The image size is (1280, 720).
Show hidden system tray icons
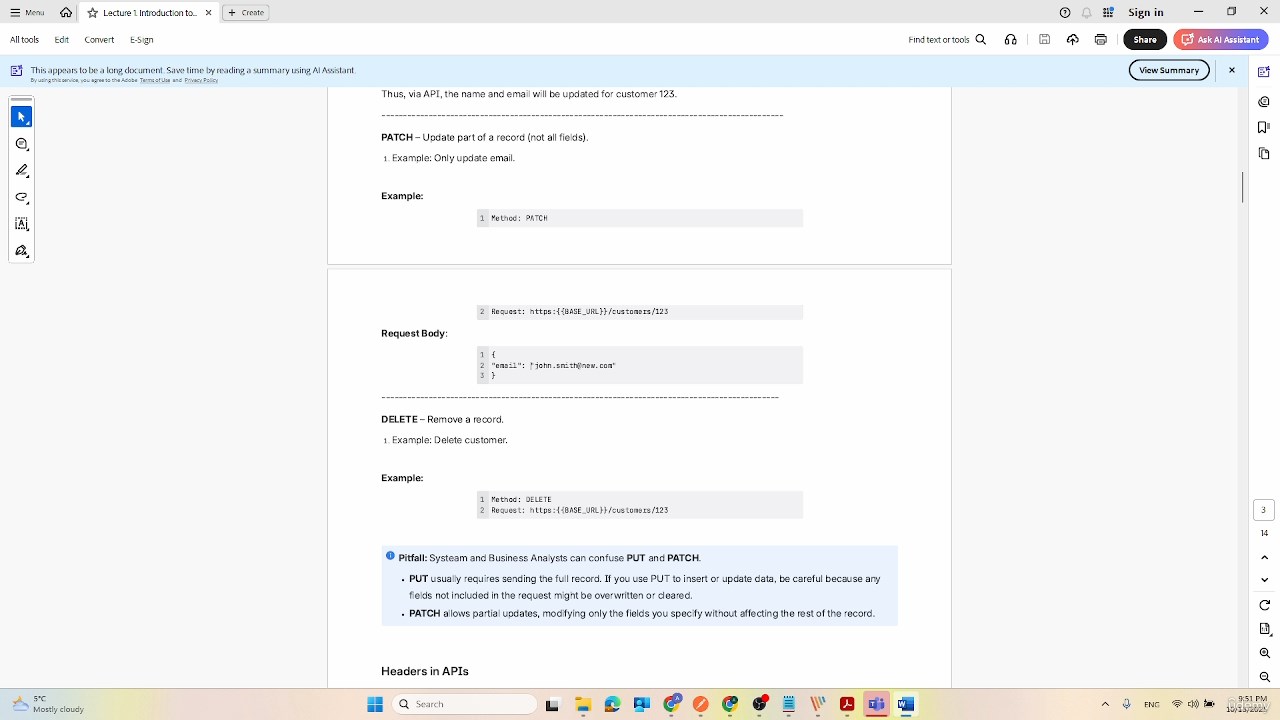tap(1105, 704)
